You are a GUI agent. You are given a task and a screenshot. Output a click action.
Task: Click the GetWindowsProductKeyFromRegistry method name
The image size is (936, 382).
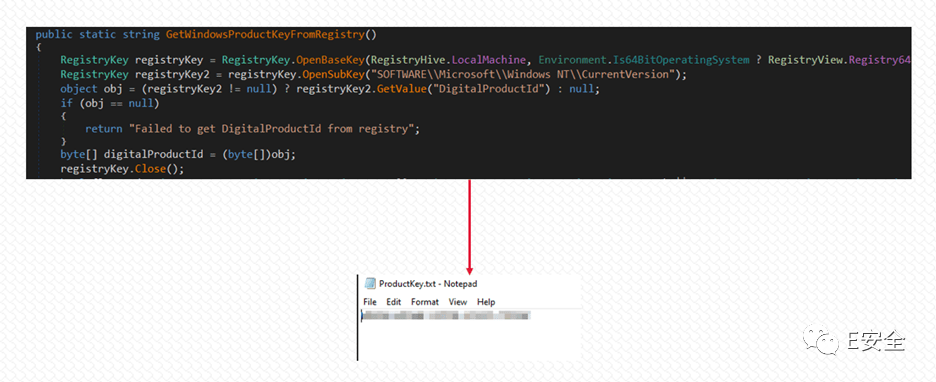point(264,35)
